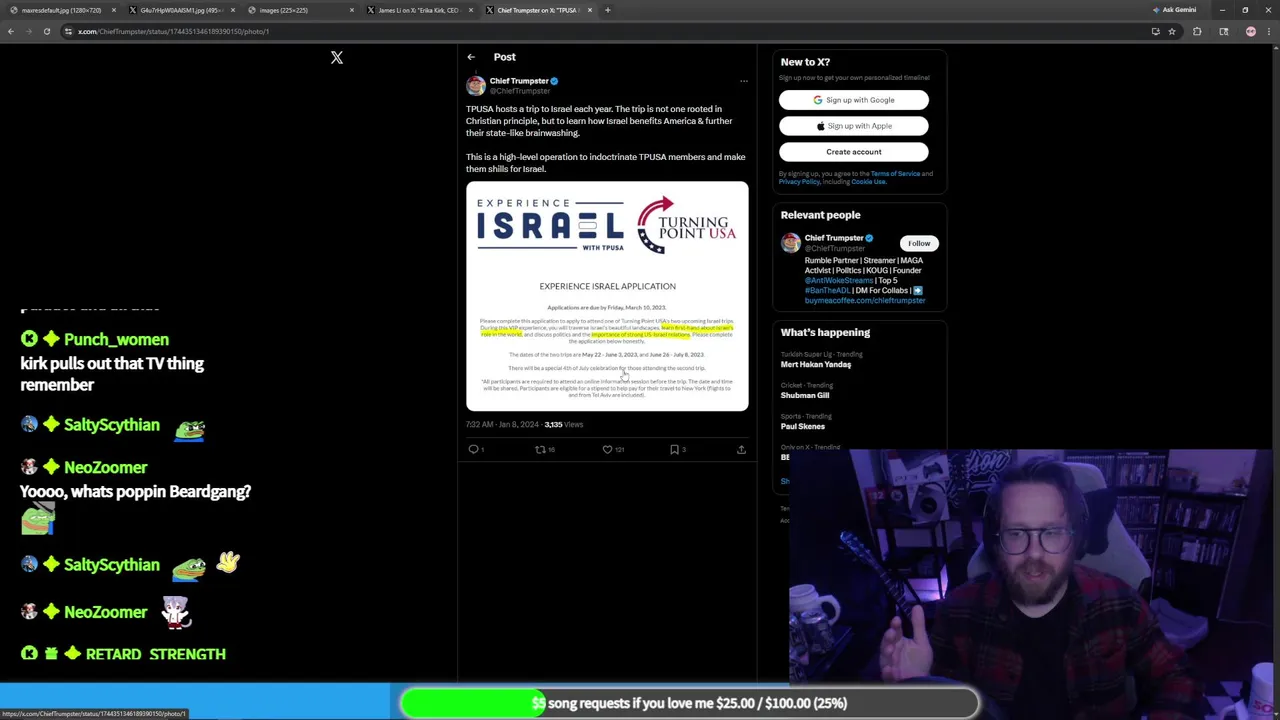Click the post's 7:32 AM Jan 8, 2024 timestamp
Screen dimensions: 1280x720
point(502,425)
